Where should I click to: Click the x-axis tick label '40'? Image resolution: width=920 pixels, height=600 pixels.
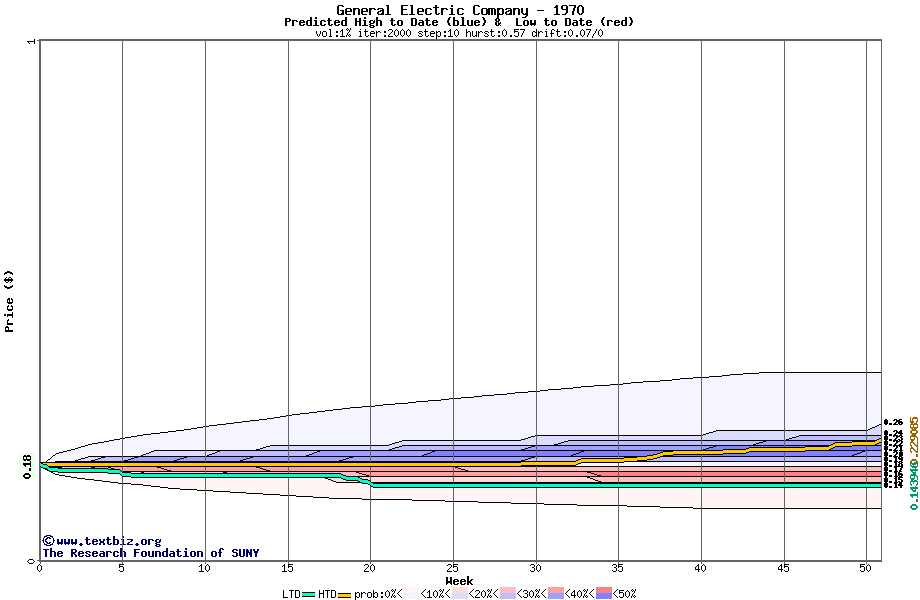(700, 568)
